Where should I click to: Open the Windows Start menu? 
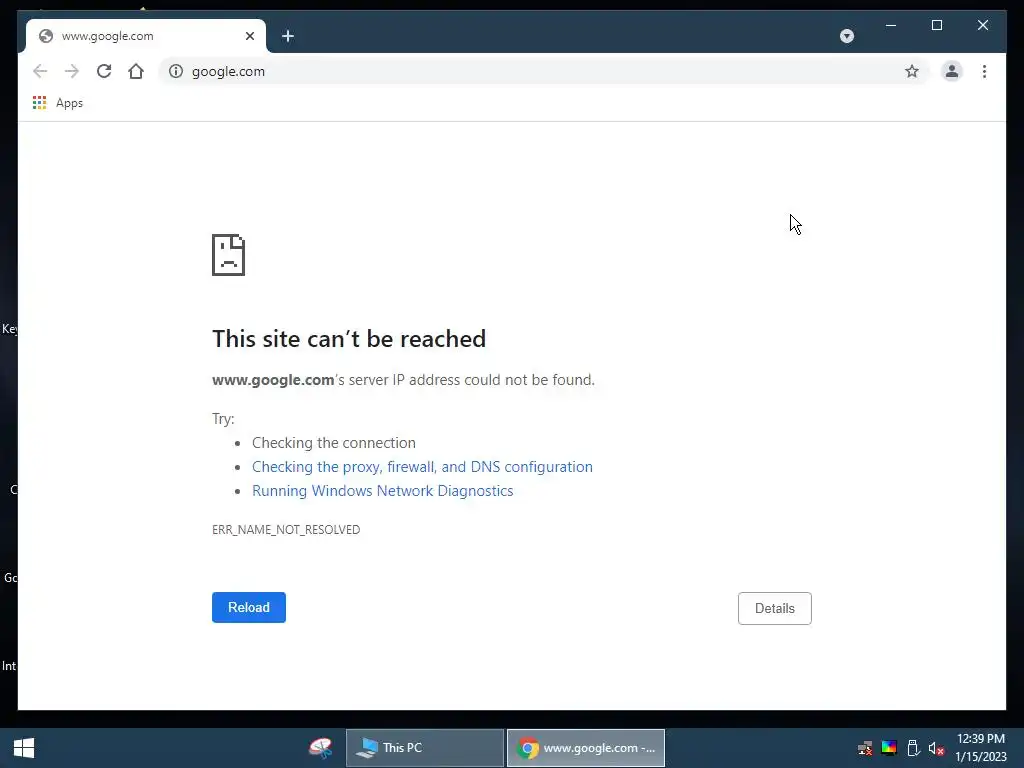(24, 748)
